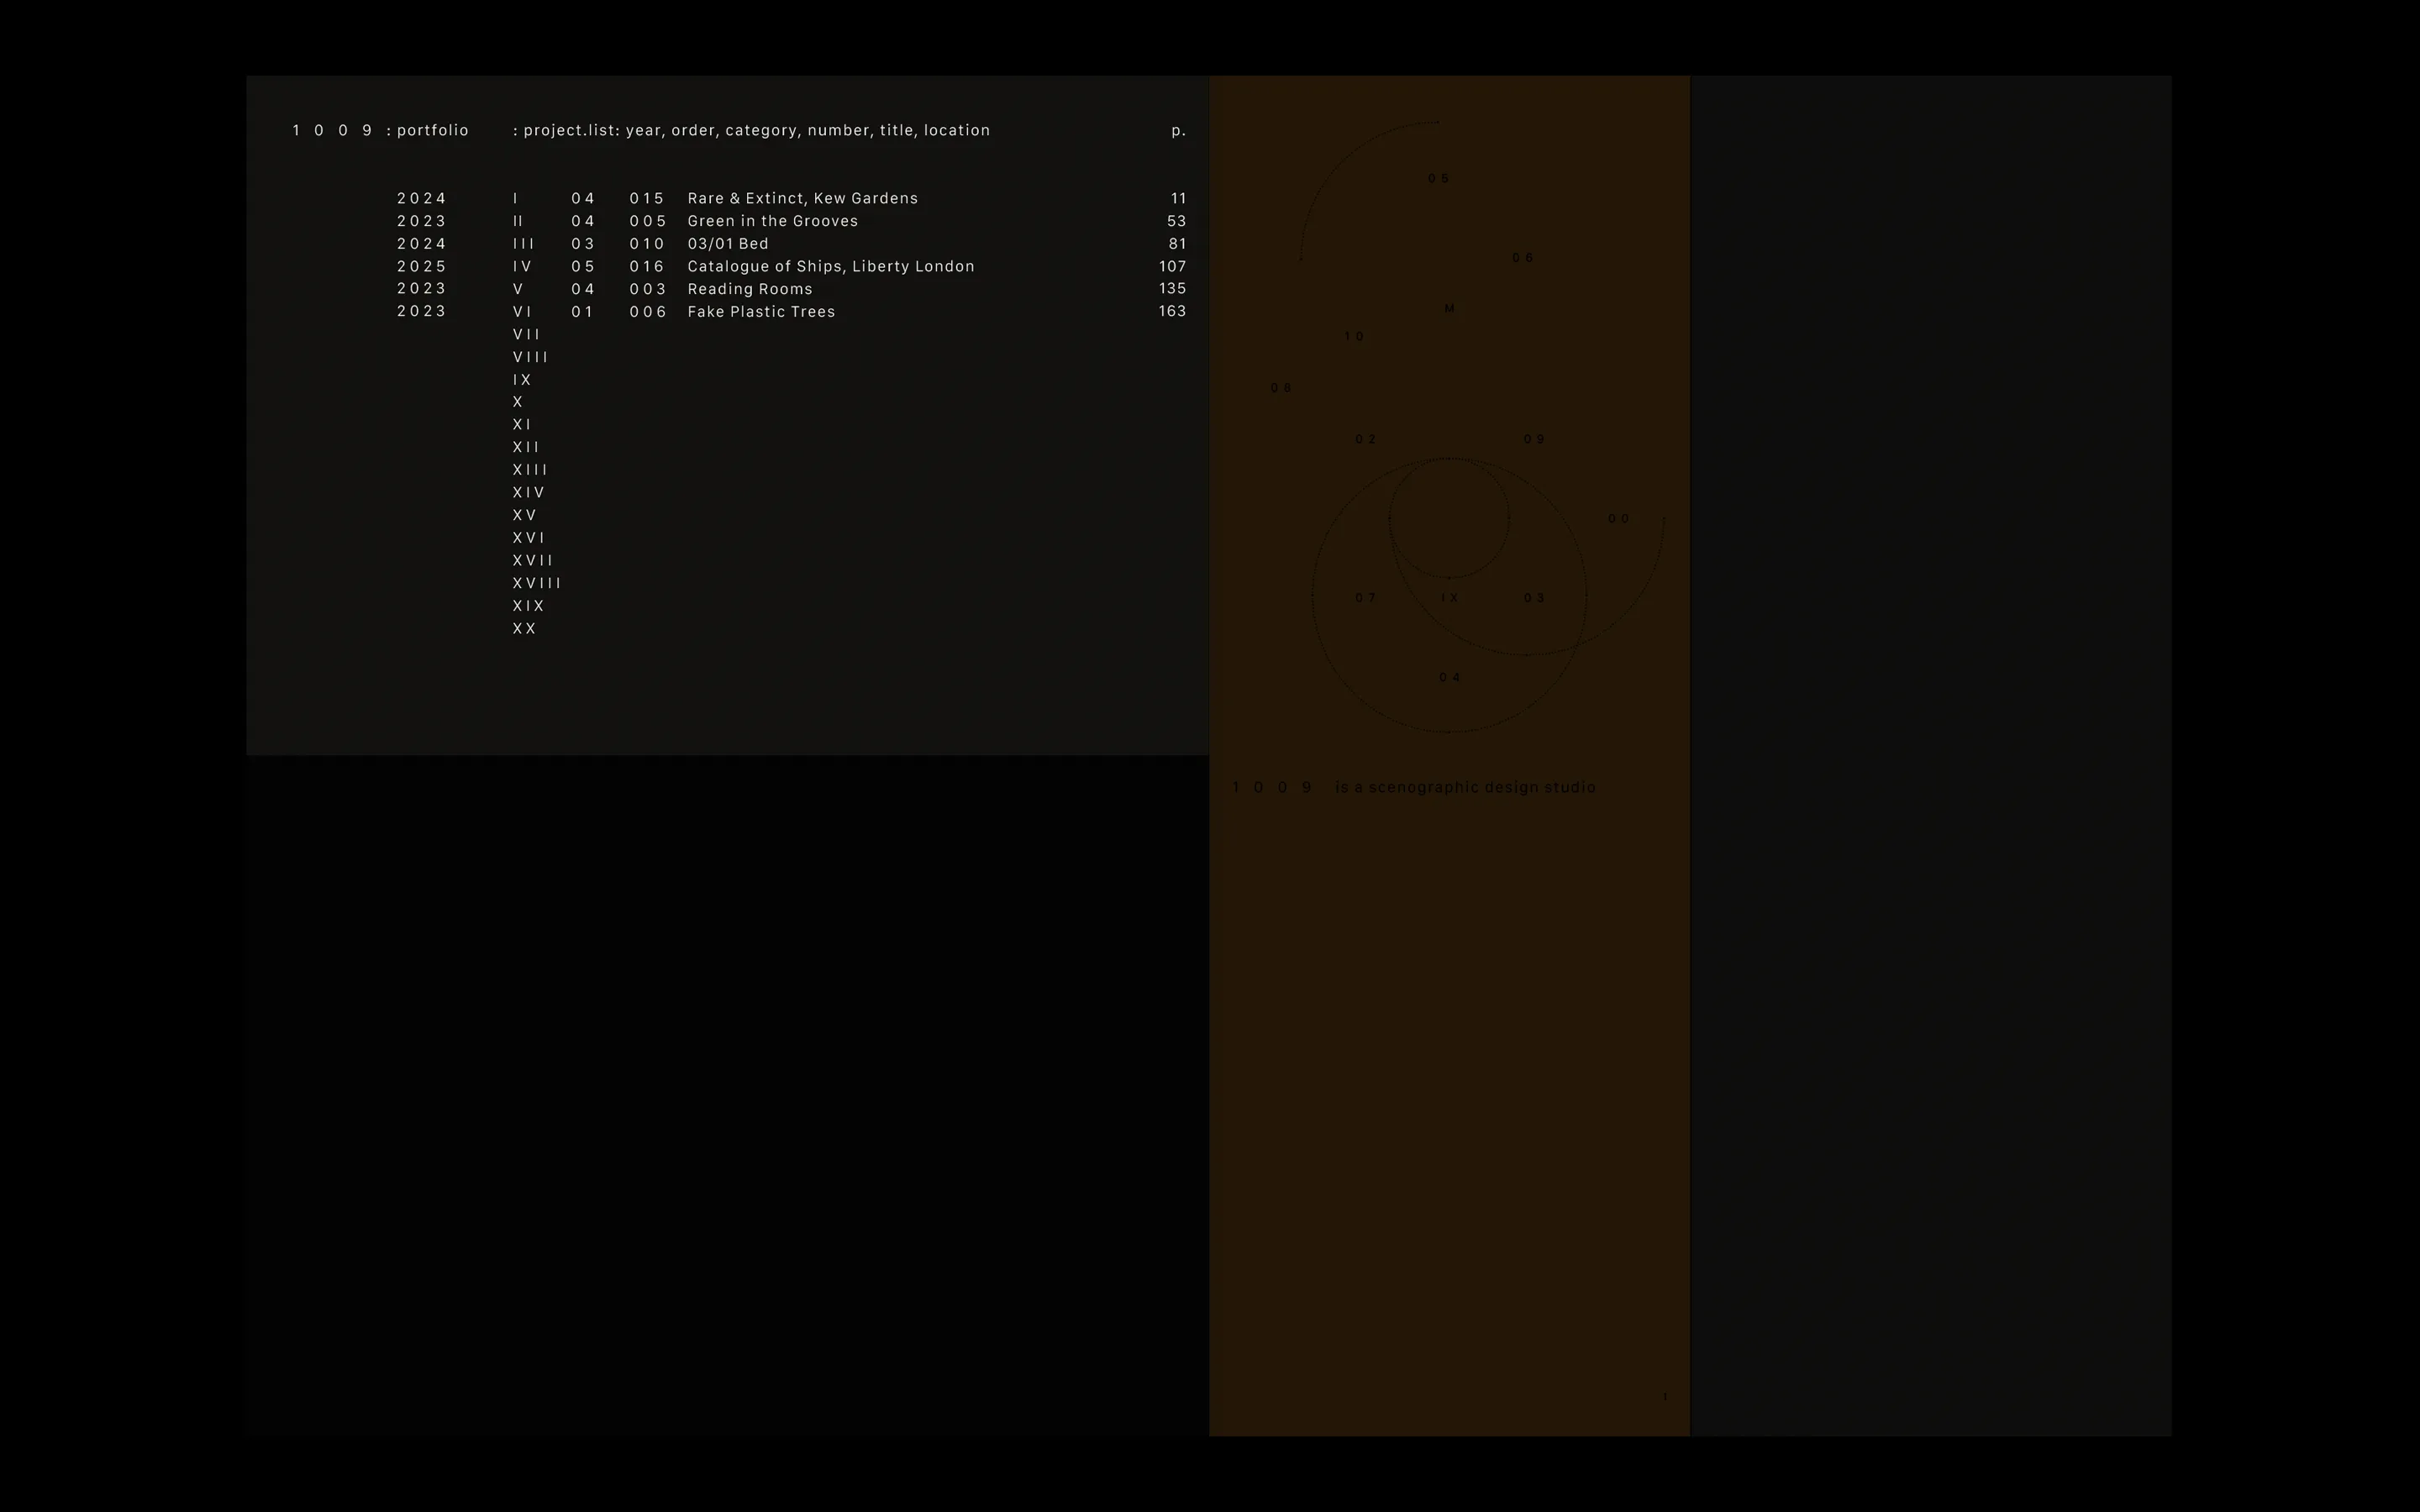This screenshot has height=1512, width=2420.
Task: Jump to page 163 number
Action: pos(1172,311)
